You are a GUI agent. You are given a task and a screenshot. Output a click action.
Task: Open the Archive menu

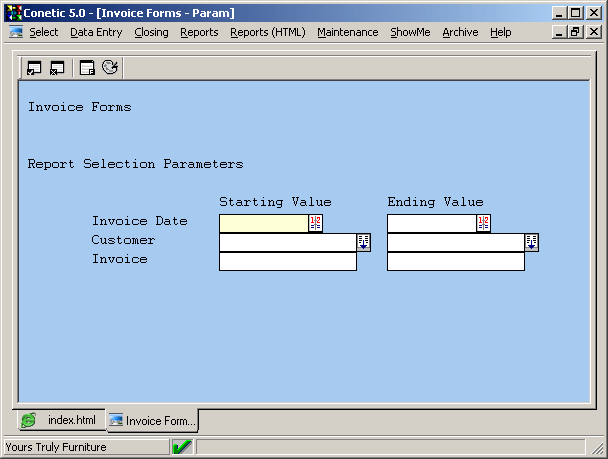tap(460, 32)
